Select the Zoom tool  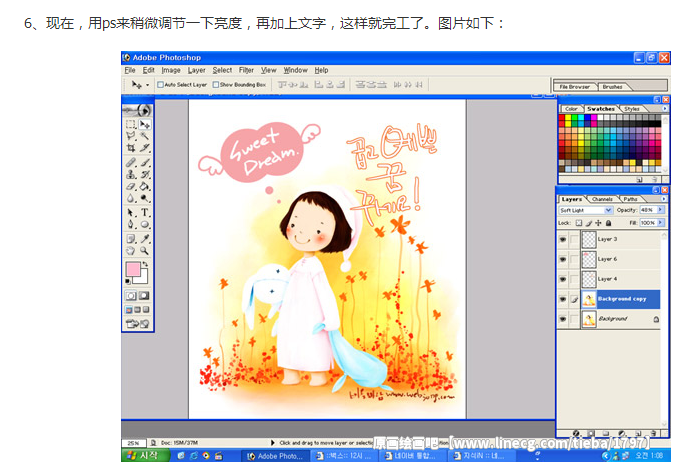[x=145, y=250]
